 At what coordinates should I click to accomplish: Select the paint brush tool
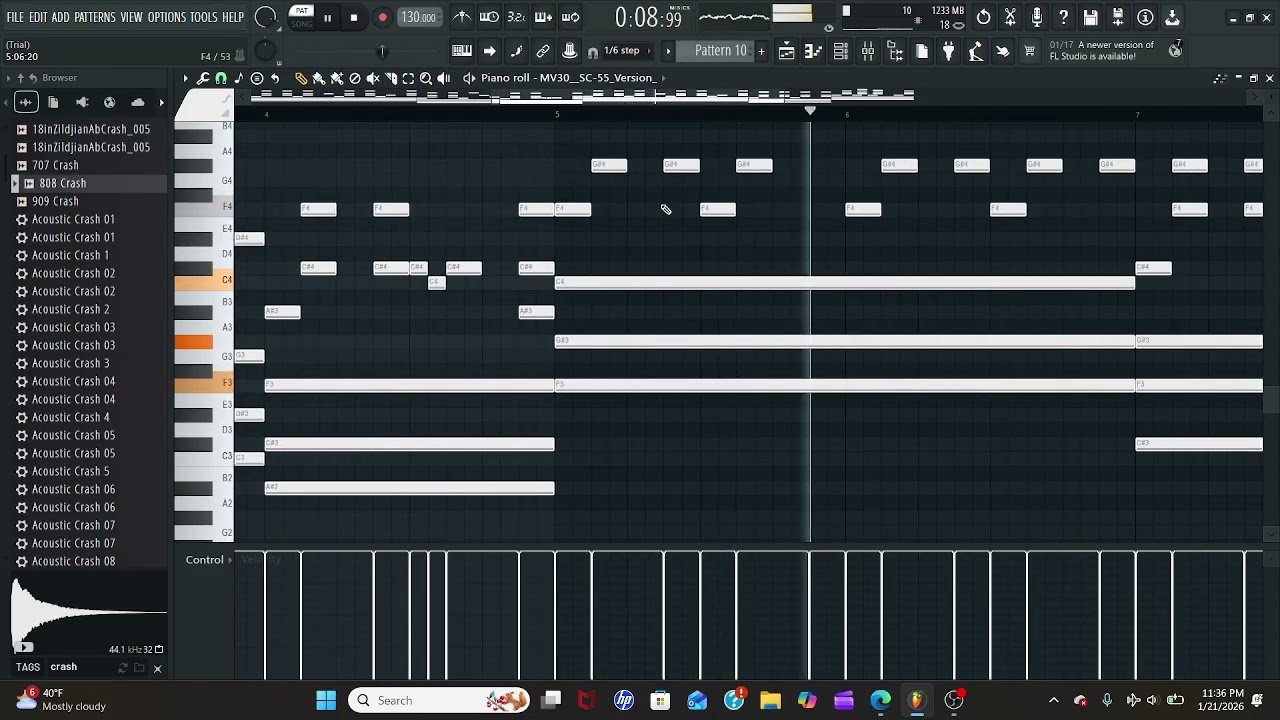[319, 78]
